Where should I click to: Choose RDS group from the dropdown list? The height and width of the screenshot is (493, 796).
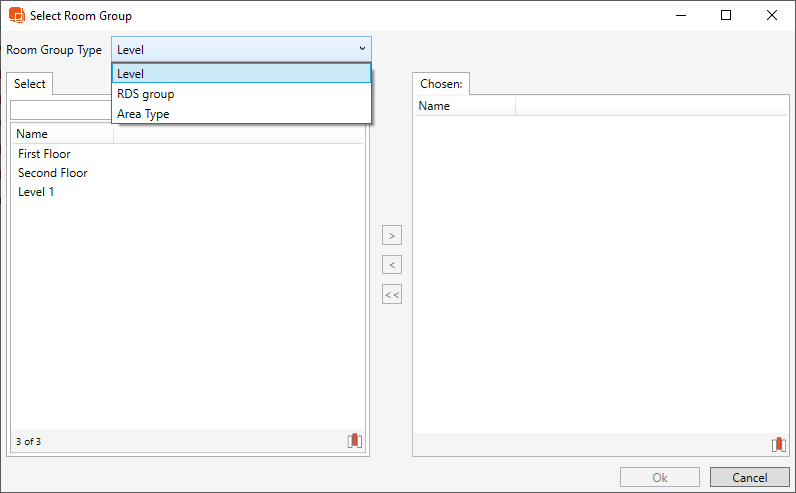pyautogui.click(x=241, y=94)
